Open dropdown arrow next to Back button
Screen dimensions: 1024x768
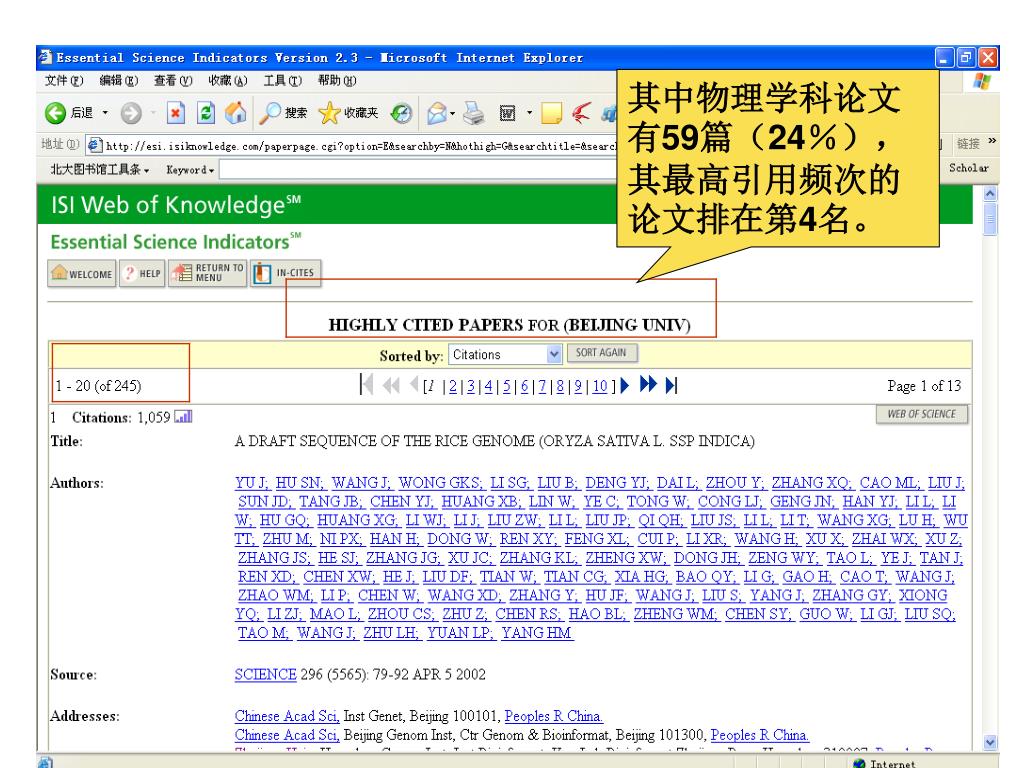click(104, 113)
